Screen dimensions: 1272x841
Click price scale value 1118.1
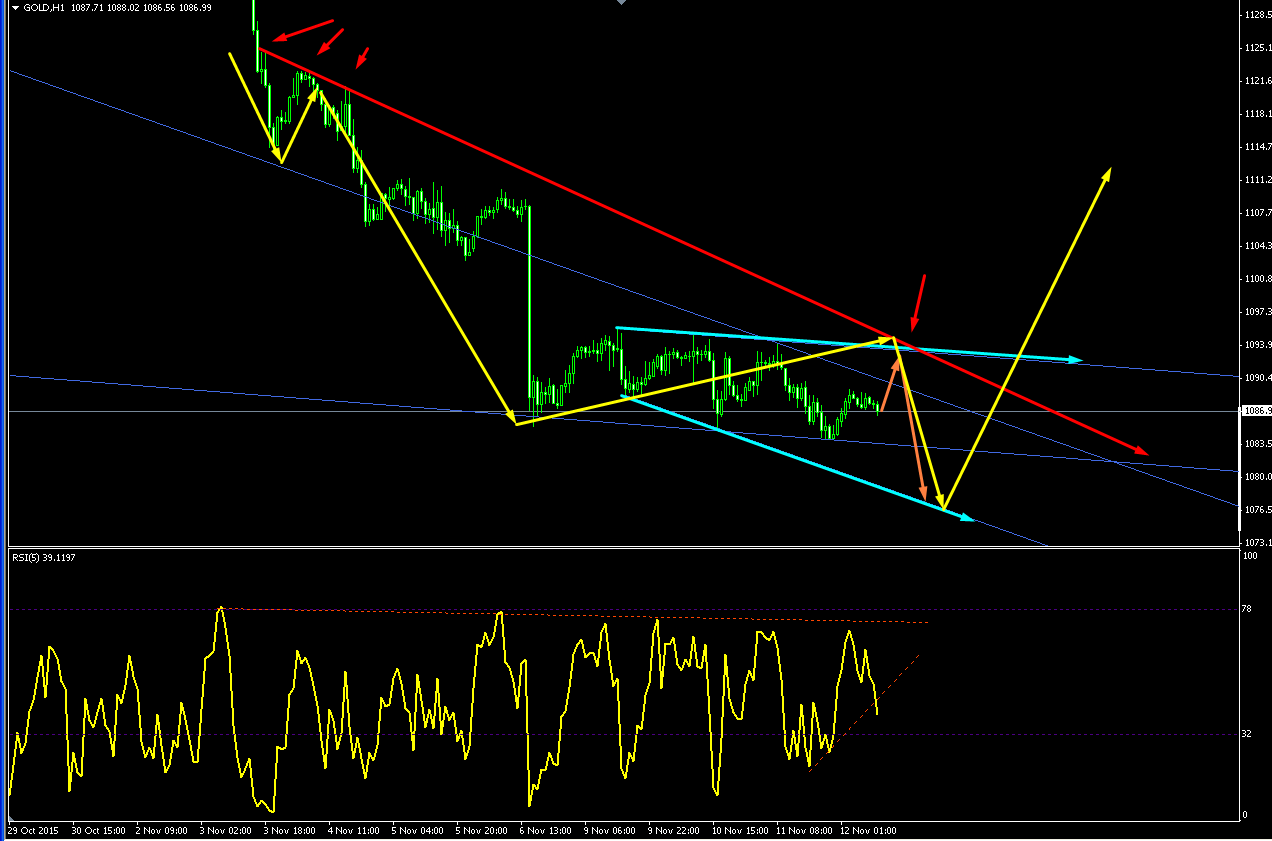1257,114
